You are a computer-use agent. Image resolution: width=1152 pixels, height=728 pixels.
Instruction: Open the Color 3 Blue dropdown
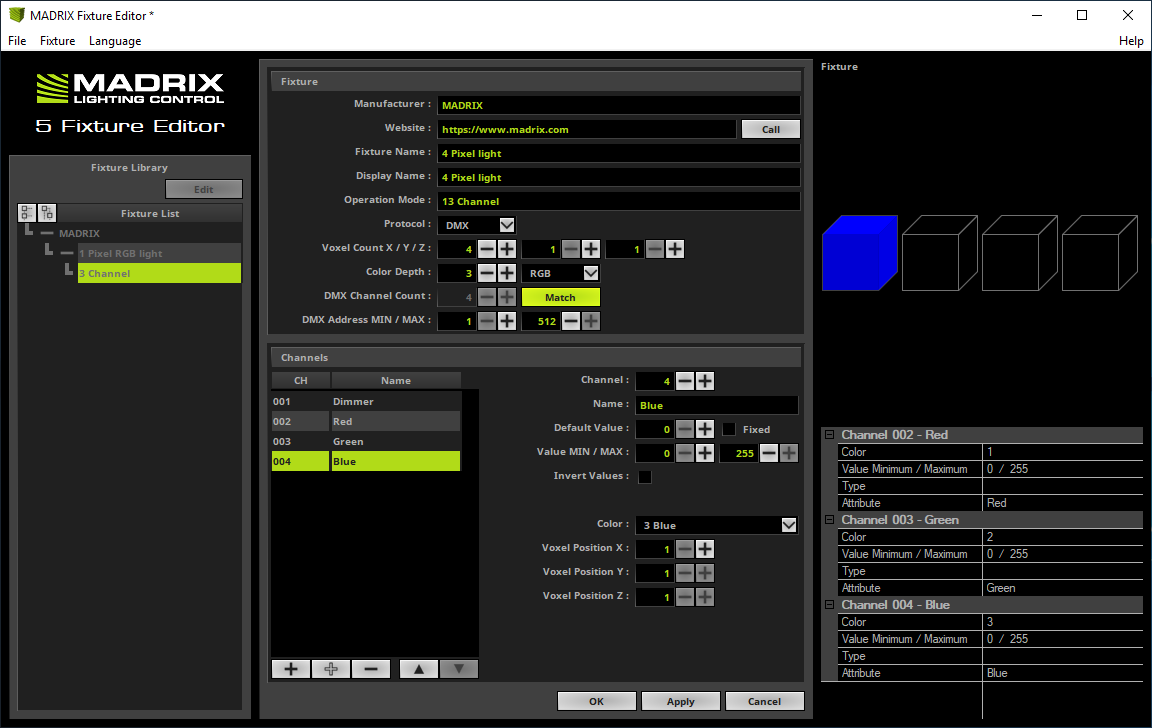click(788, 525)
